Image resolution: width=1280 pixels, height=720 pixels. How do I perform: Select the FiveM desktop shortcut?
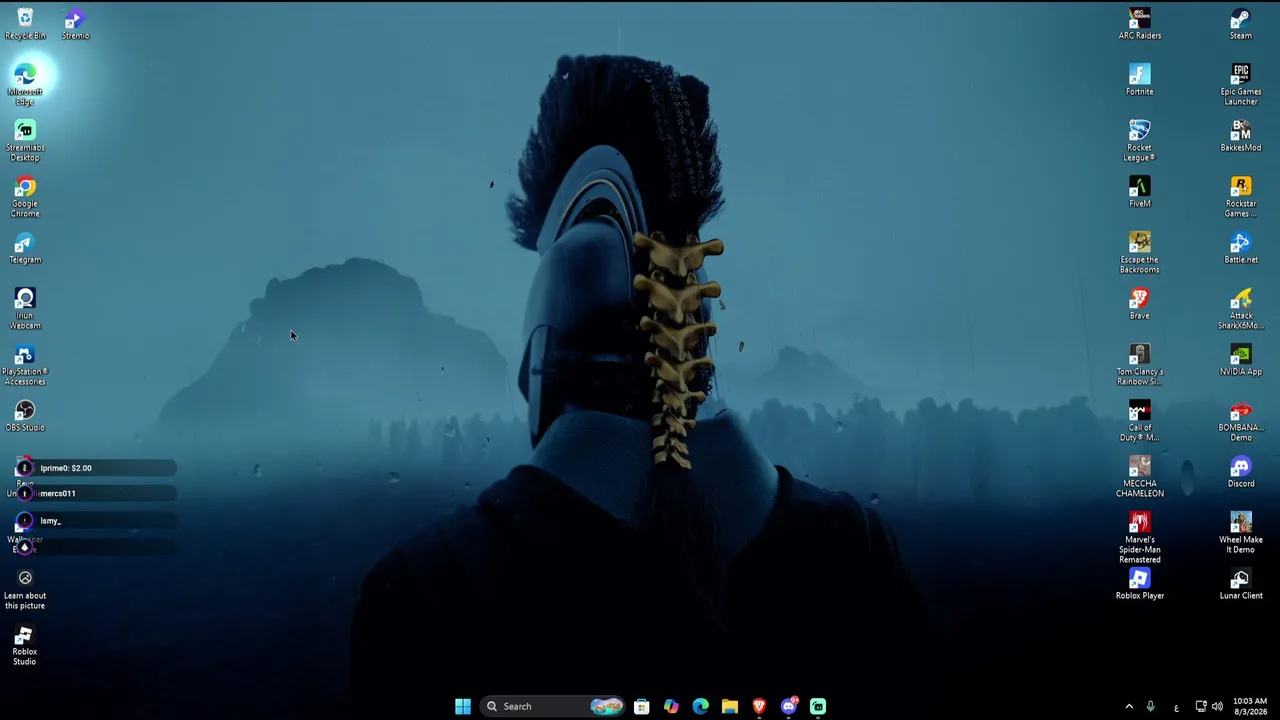pyautogui.click(x=1140, y=192)
